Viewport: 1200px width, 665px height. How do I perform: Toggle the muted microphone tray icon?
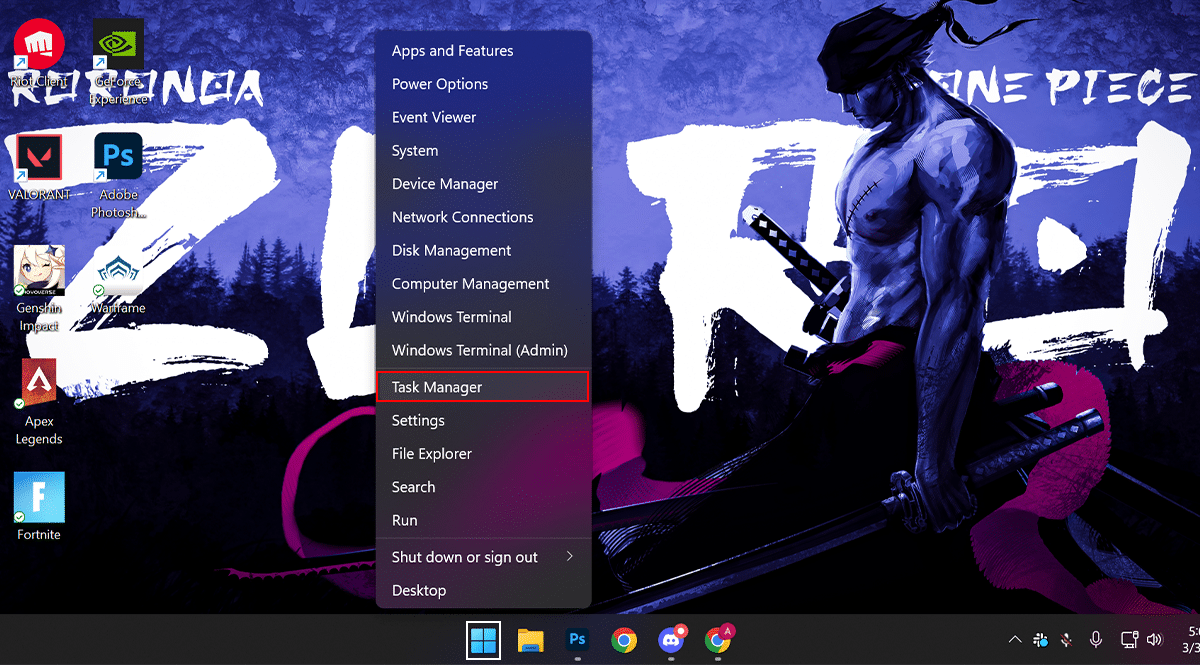click(1068, 640)
